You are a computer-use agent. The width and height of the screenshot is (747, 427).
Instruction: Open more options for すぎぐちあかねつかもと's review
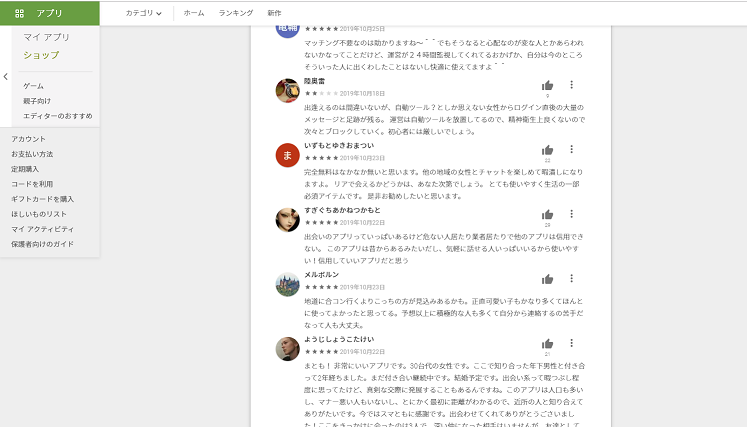(571, 214)
